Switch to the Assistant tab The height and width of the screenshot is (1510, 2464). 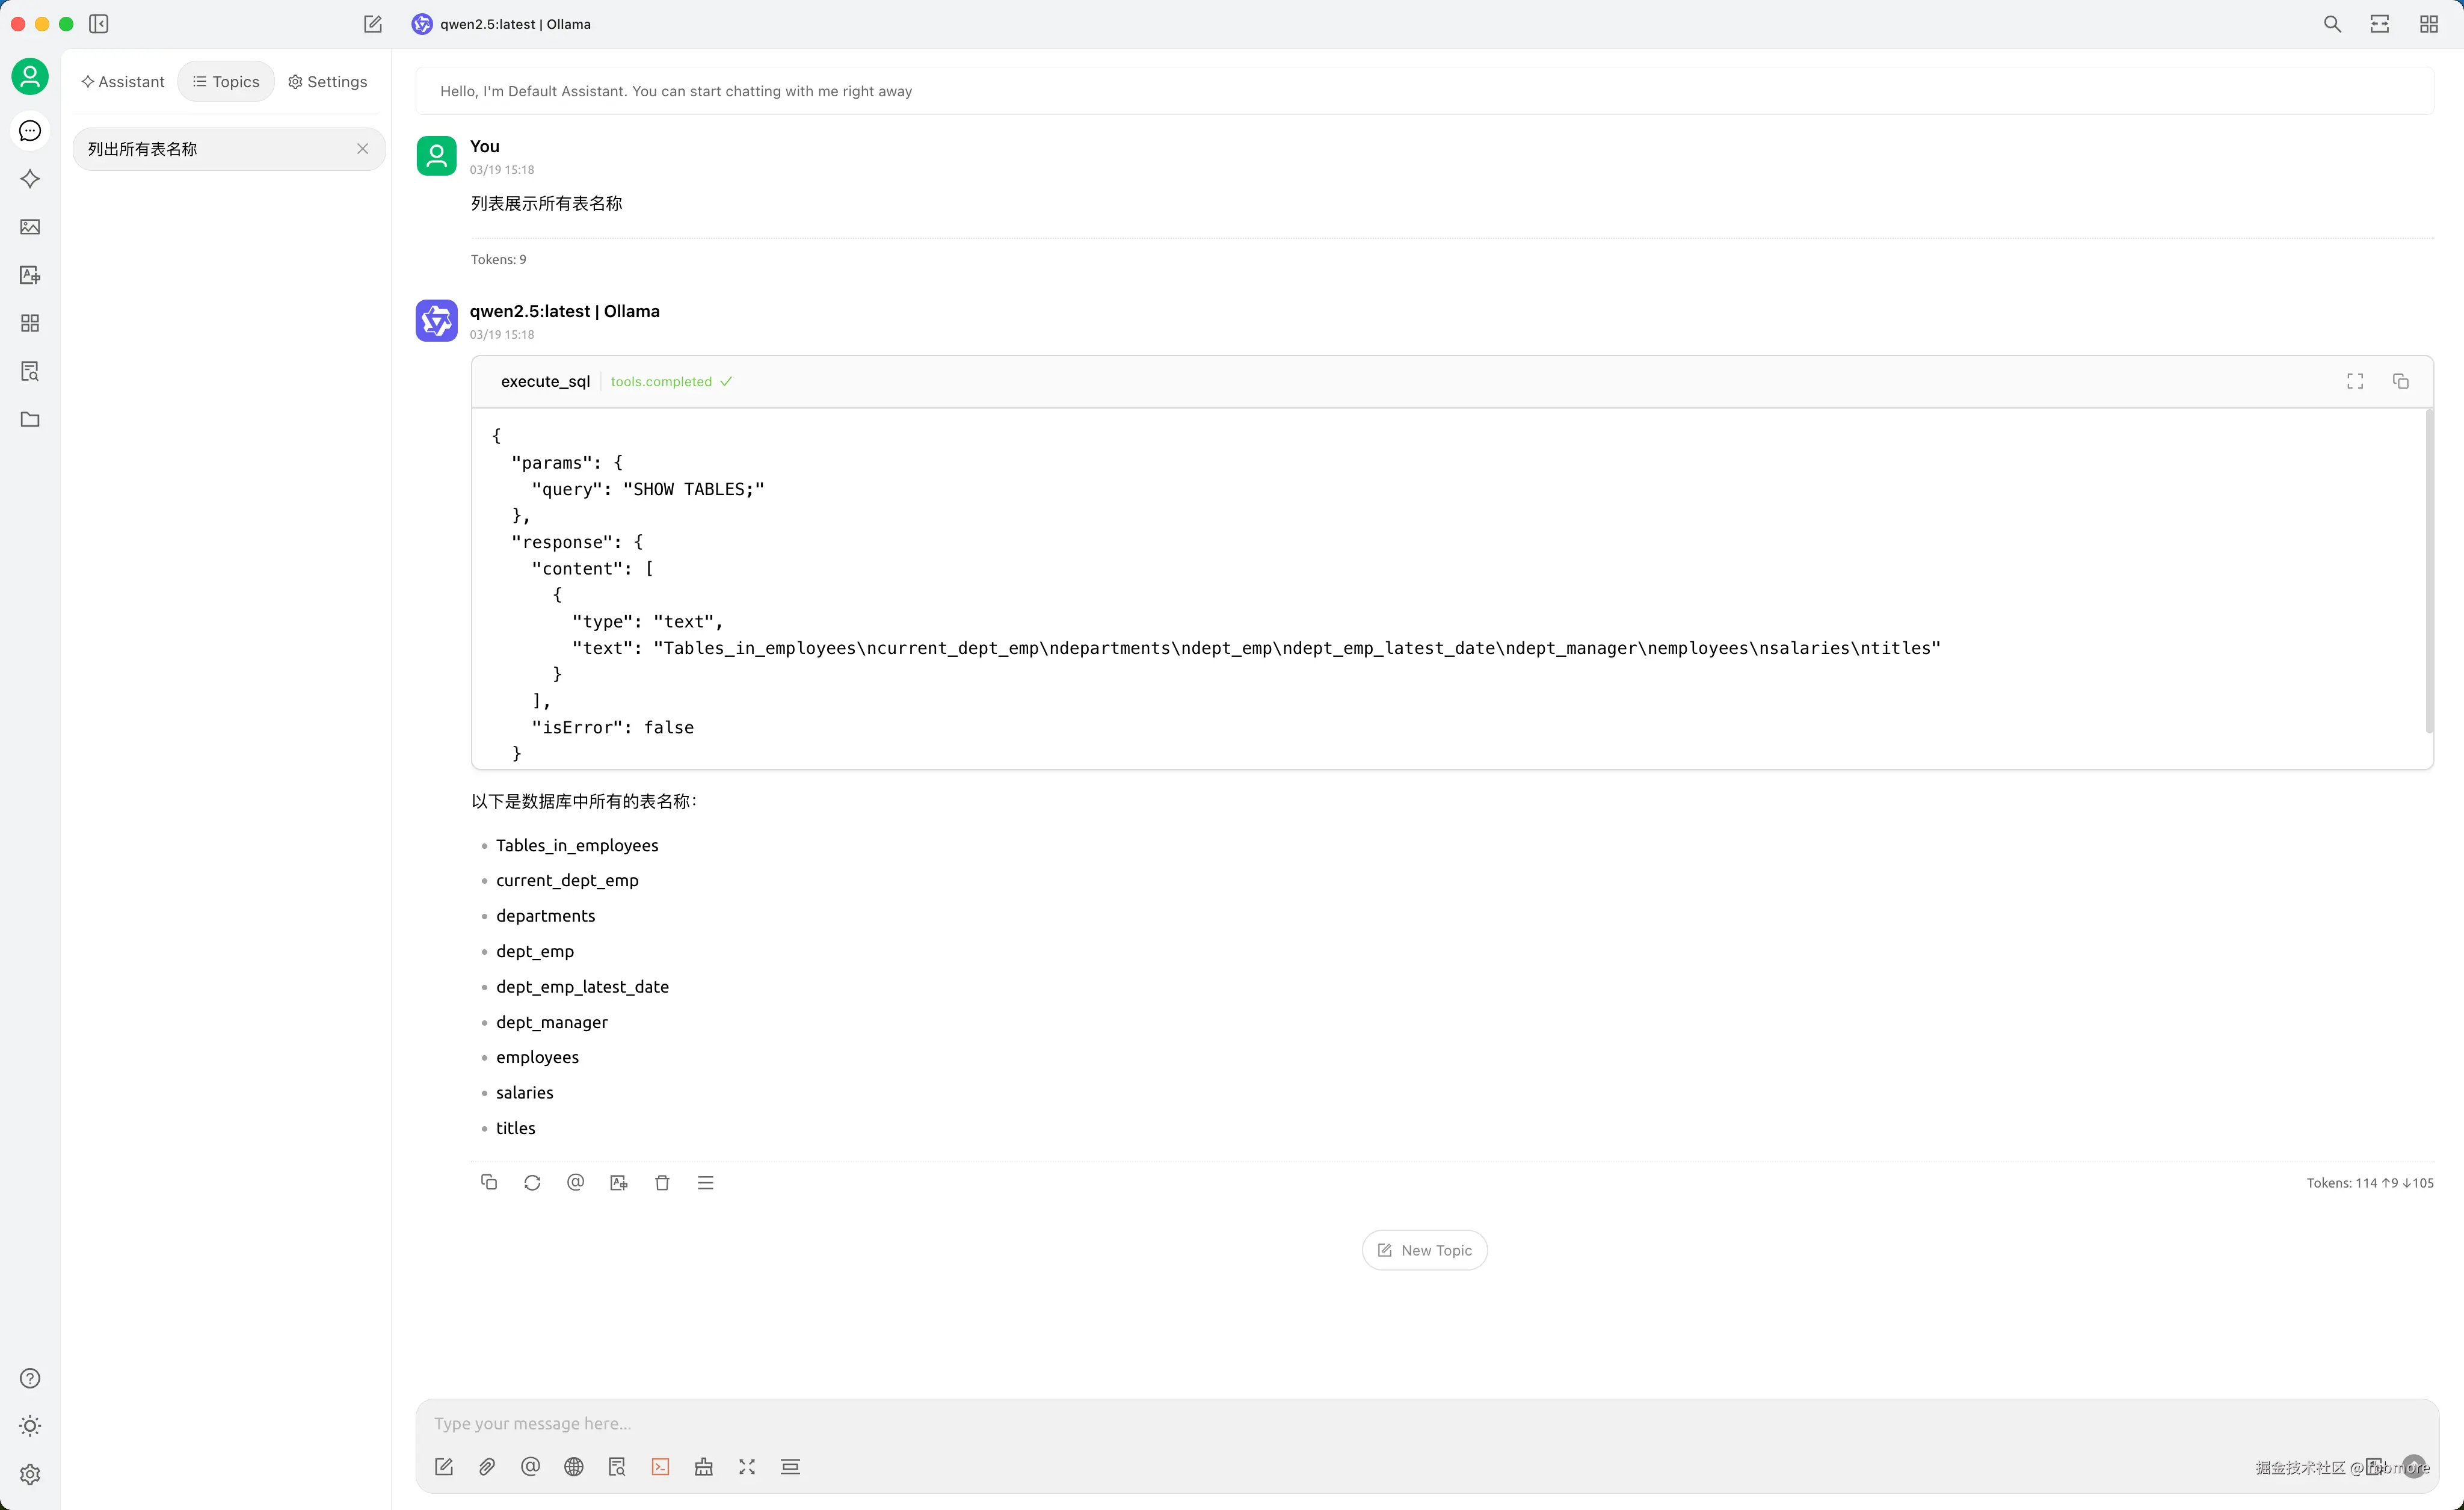click(123, 82)
